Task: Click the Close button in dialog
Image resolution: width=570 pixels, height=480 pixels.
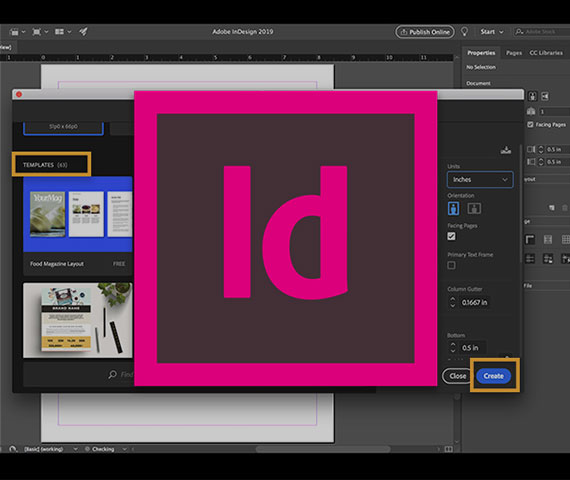Action: (x=457, y=376)
